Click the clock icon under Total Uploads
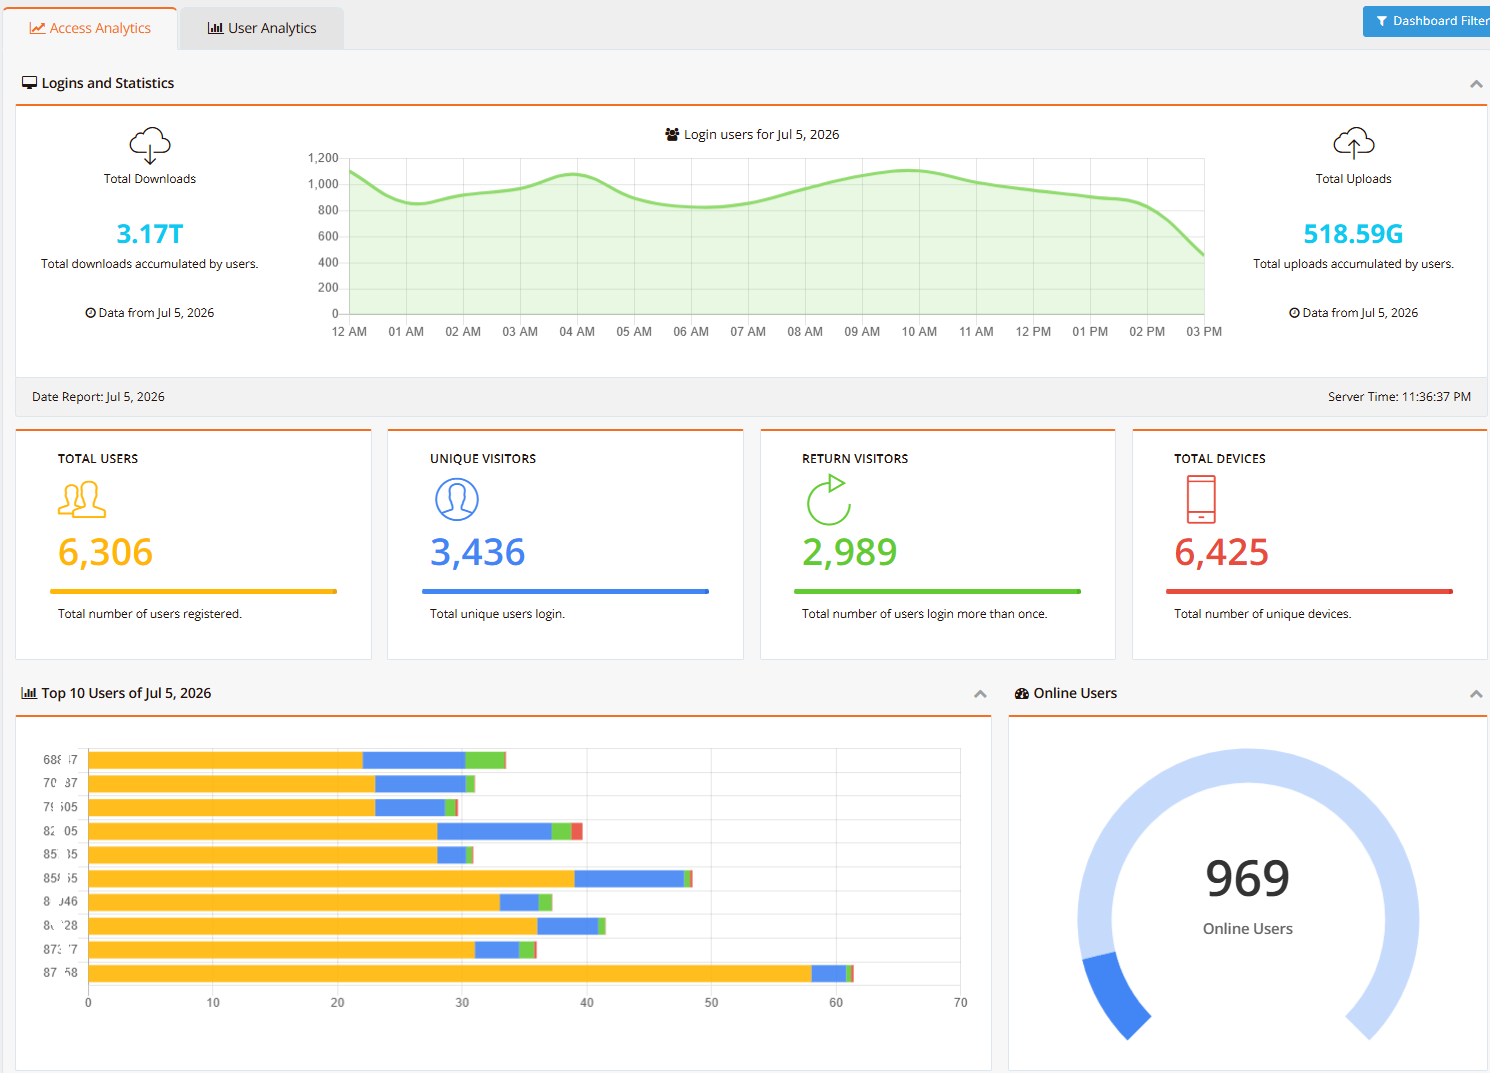Screen dimensions: 1490x1073 pos(1294,313)
